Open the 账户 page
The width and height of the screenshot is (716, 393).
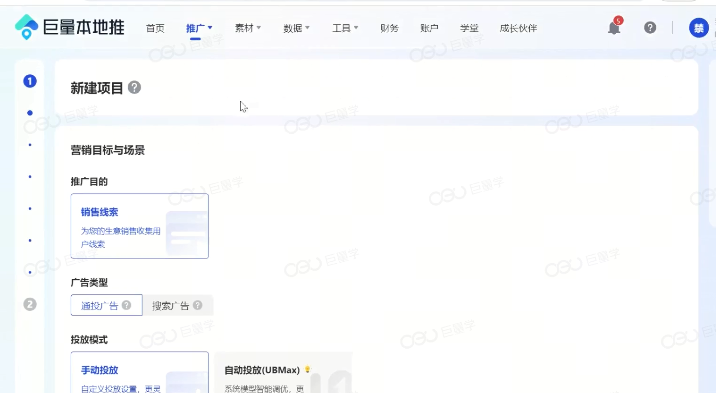click(x=429, y=28)
